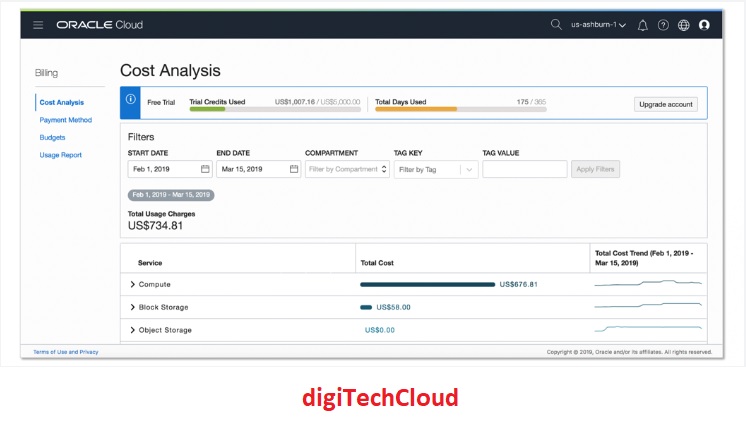The height and width of the screenshot is (440, 746).
Task: Open Filter by Tag dropdown
Action: pos(436,169)
